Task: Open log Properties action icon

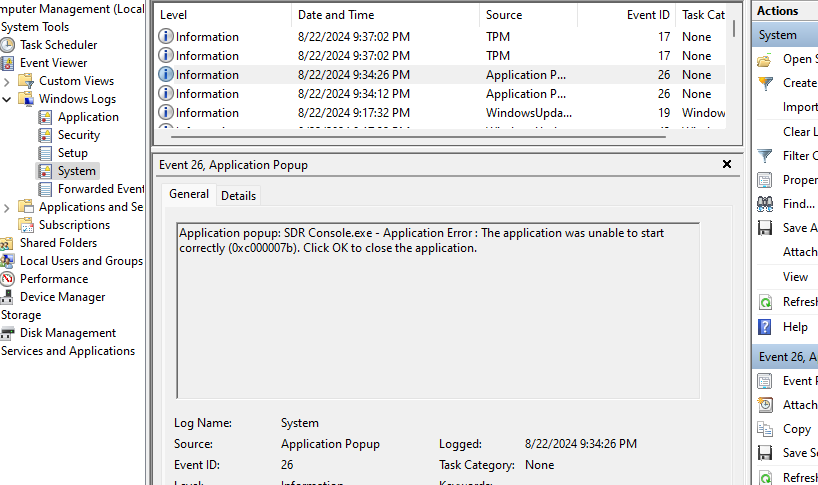Action: (x=765, y=180)
